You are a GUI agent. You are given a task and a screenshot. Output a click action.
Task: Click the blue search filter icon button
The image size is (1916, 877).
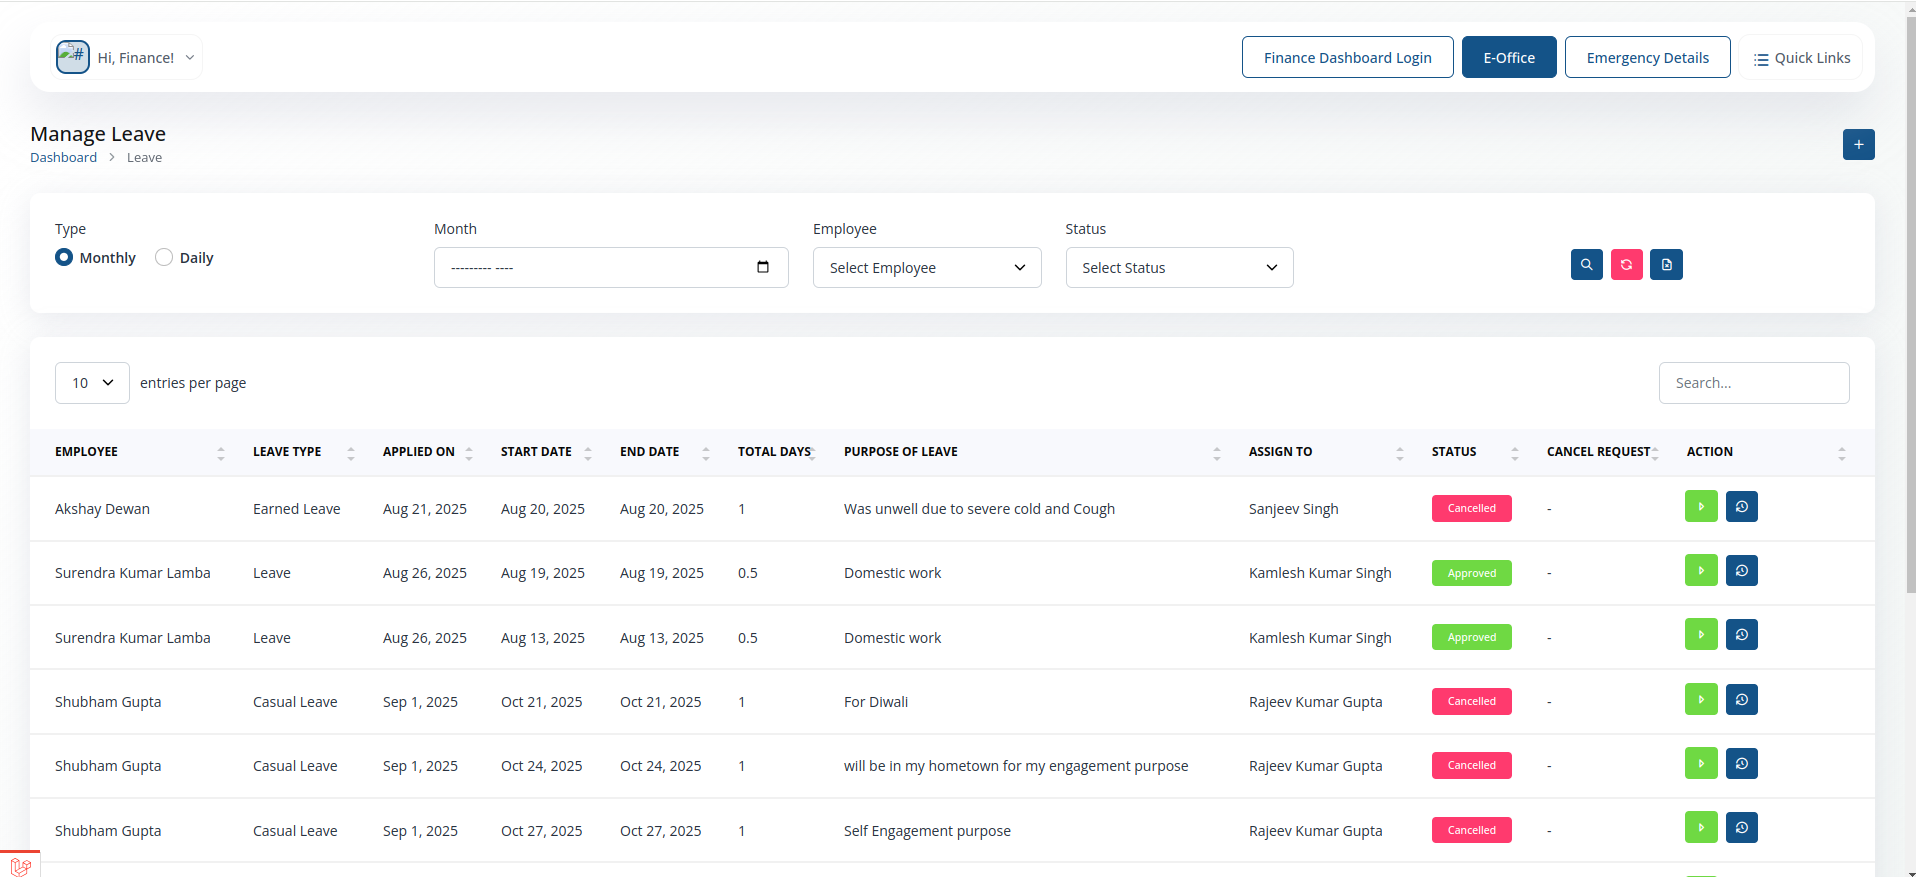1586,264
